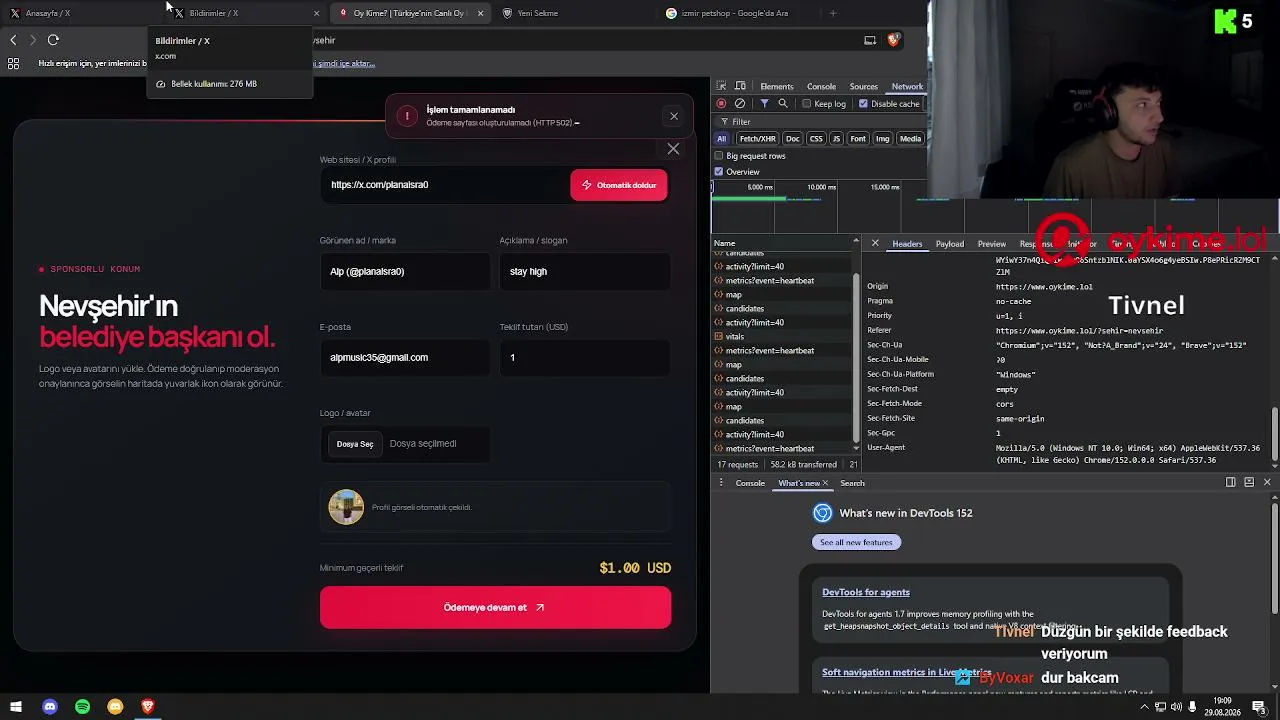Image resolution: width=1280 pixels, height=720 pixels.
Task: Enable the Keep log checkbox
Action: click(x=807, y=104)
